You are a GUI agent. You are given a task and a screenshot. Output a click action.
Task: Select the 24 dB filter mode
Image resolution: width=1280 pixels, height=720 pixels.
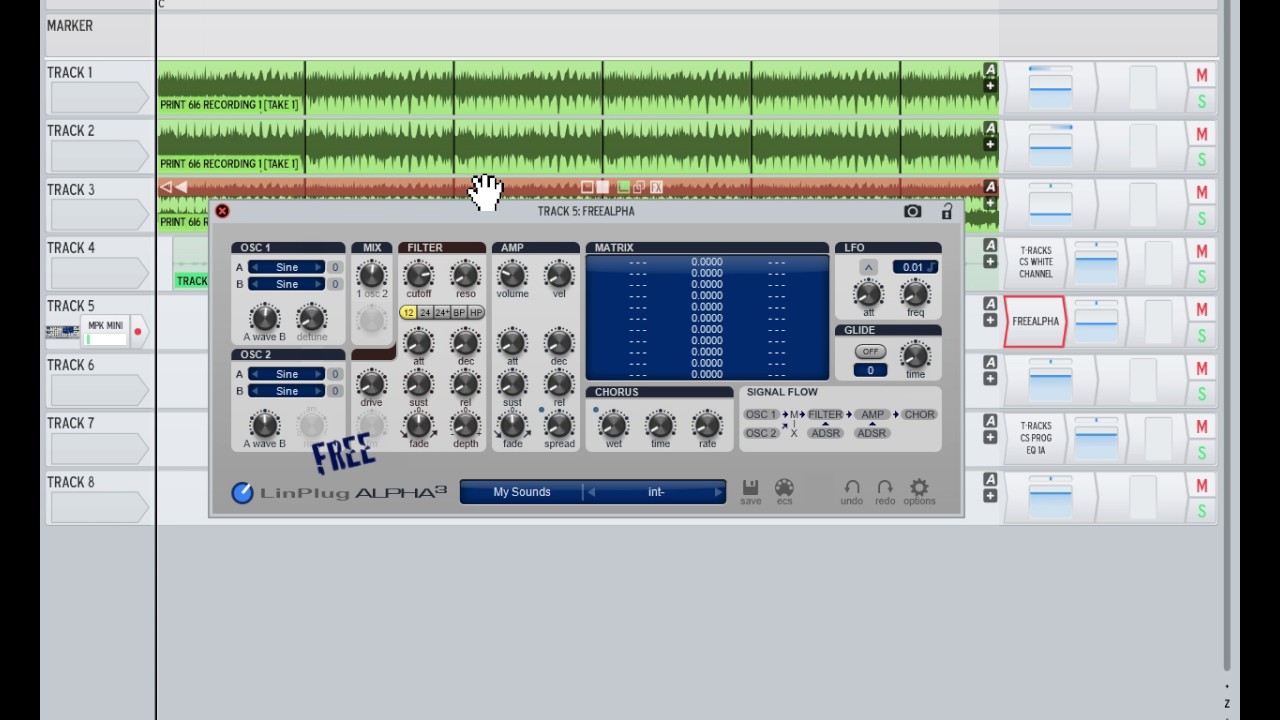425,313
